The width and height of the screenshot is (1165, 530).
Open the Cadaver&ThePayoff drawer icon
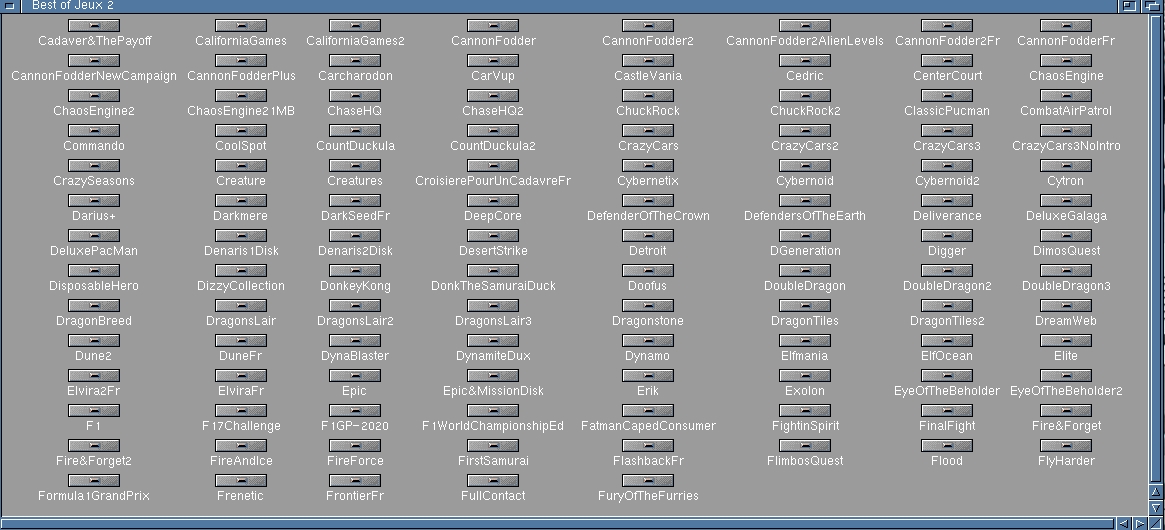94,25
